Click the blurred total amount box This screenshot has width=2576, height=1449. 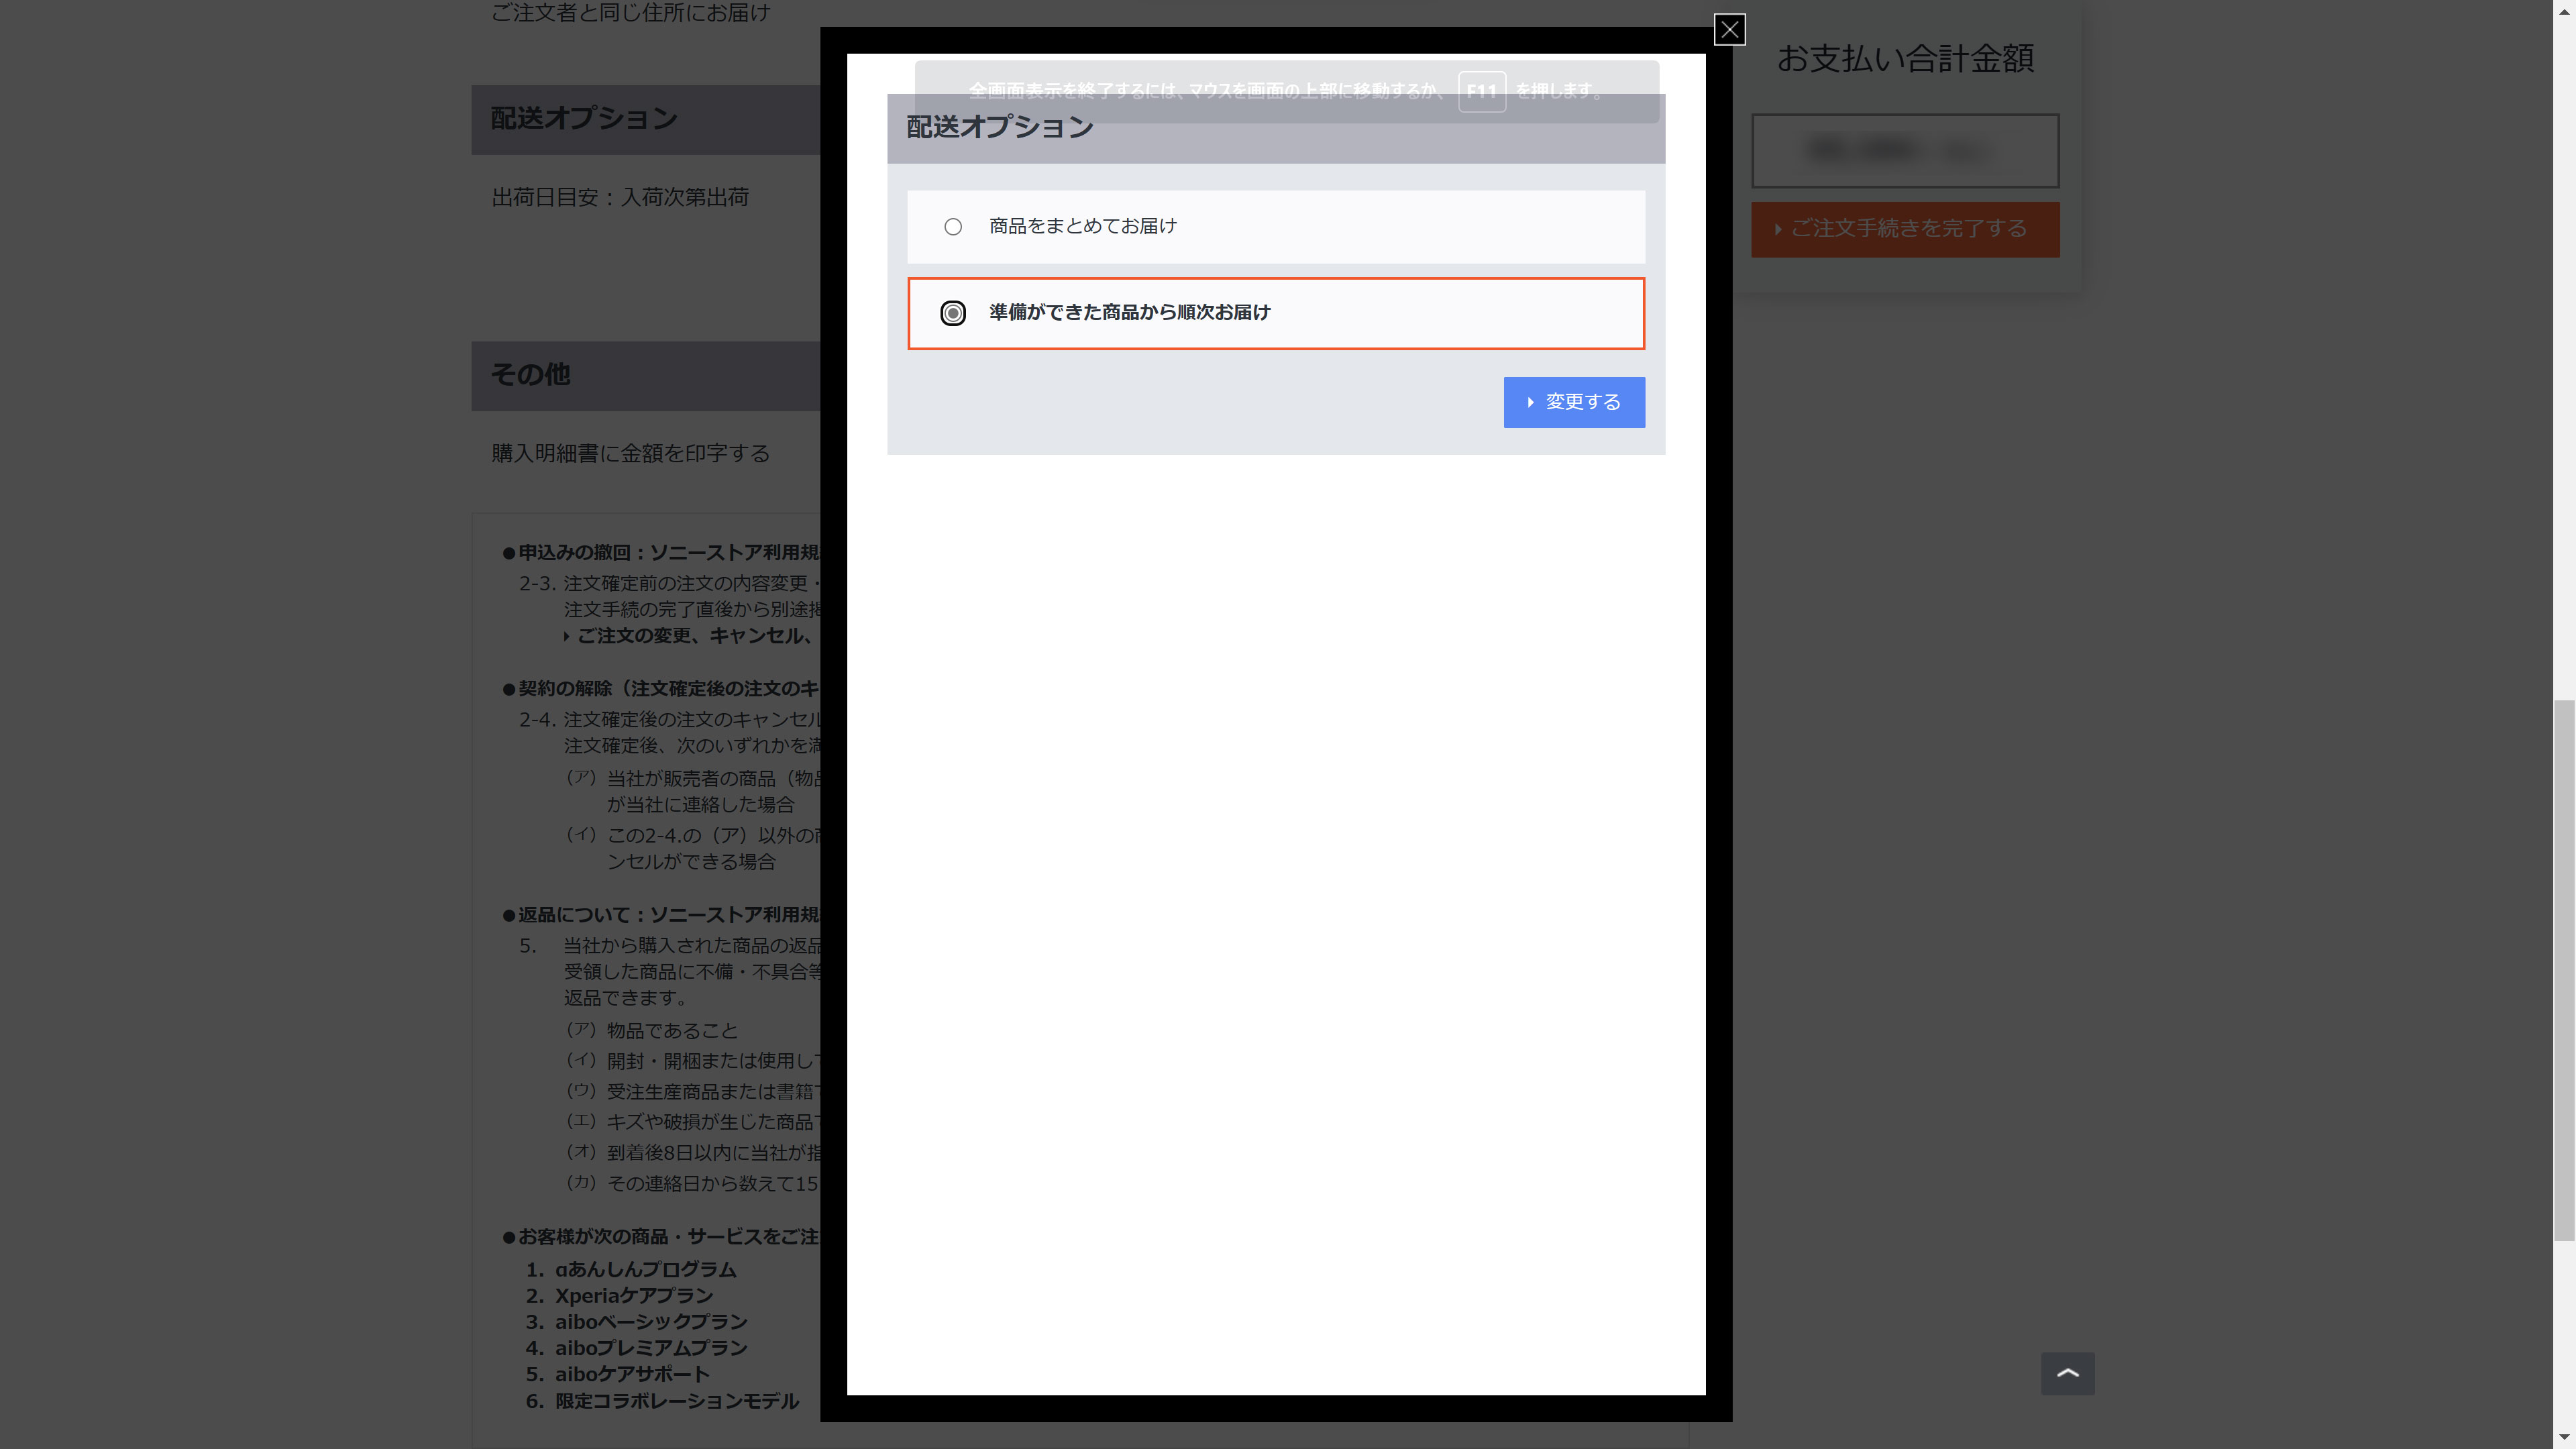tap(1905, 151)
